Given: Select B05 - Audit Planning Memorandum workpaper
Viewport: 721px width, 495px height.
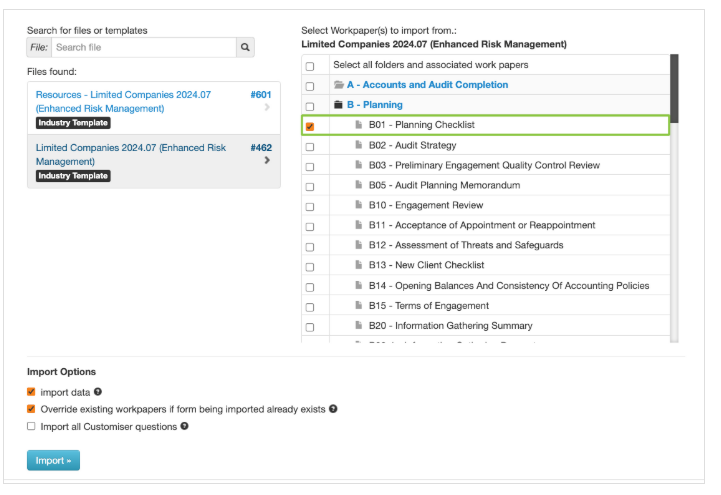Looking at the screenshot, I should [x=310, y=186].
